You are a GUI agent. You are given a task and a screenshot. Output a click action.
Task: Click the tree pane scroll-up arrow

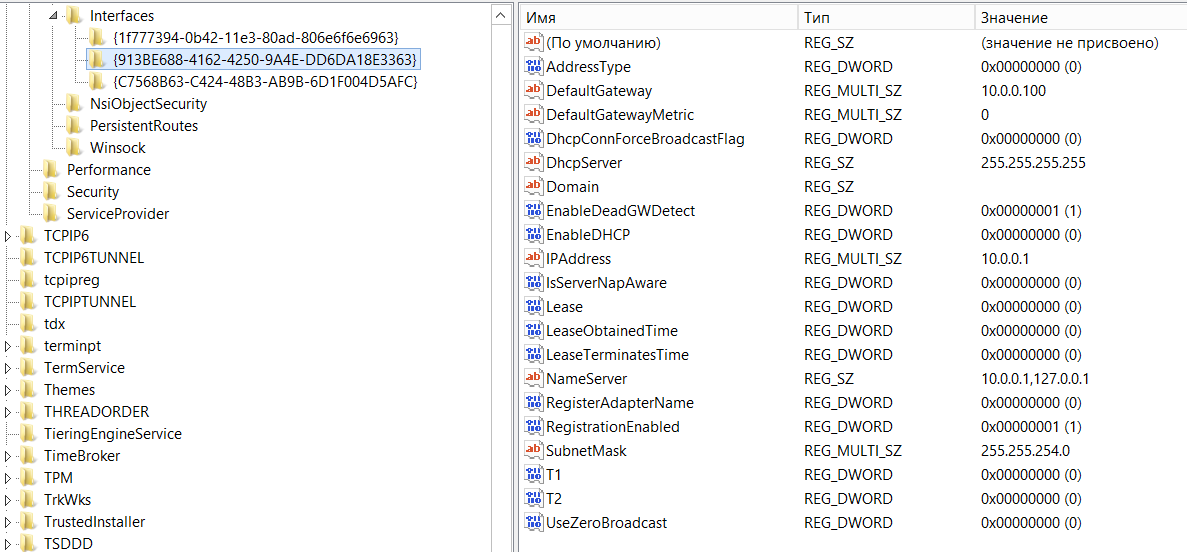pyautogui.click(x=500, y=14)
